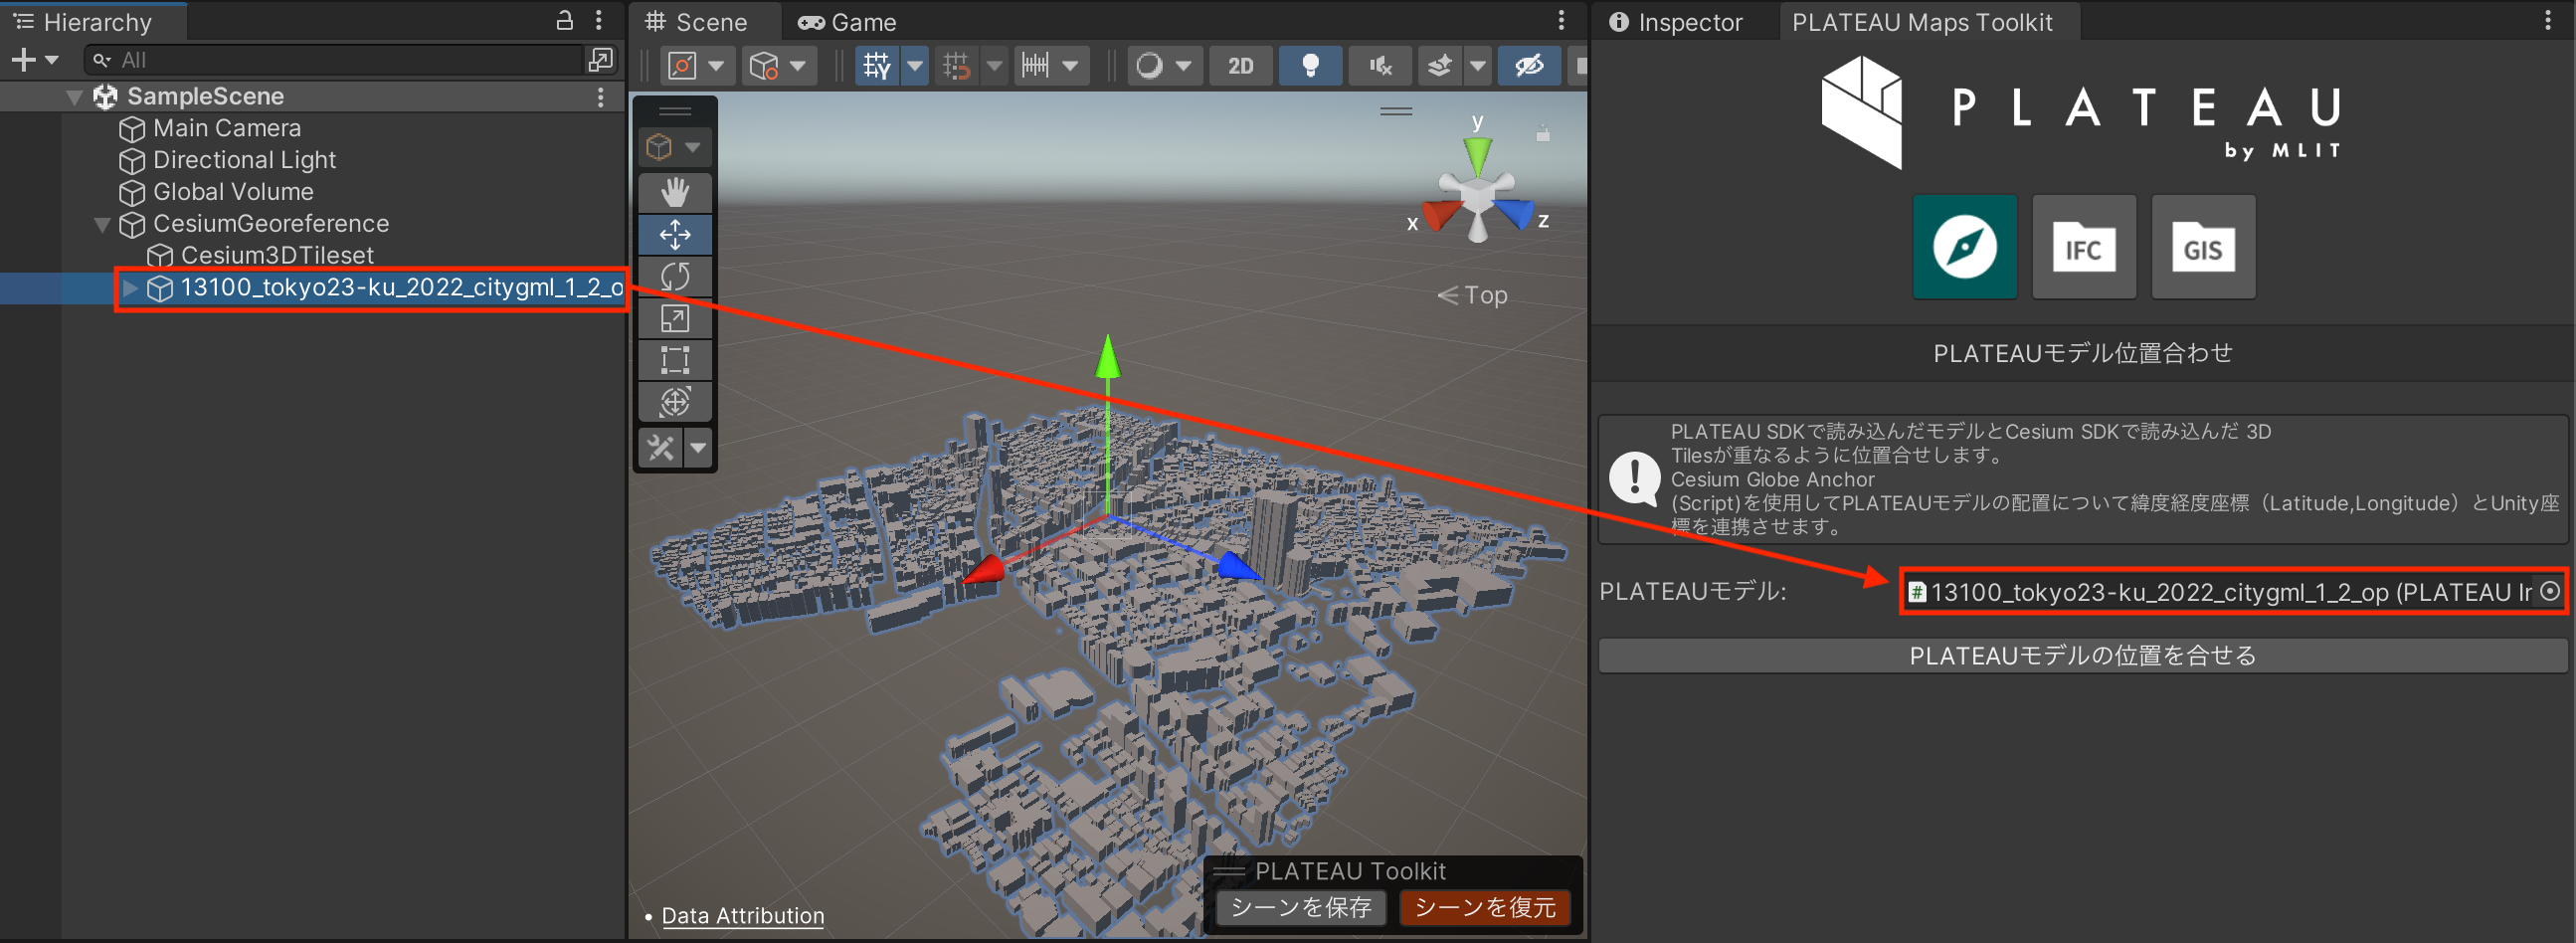
Task: Select Global Volume in Hierarchy
Action: coord(232,192)
